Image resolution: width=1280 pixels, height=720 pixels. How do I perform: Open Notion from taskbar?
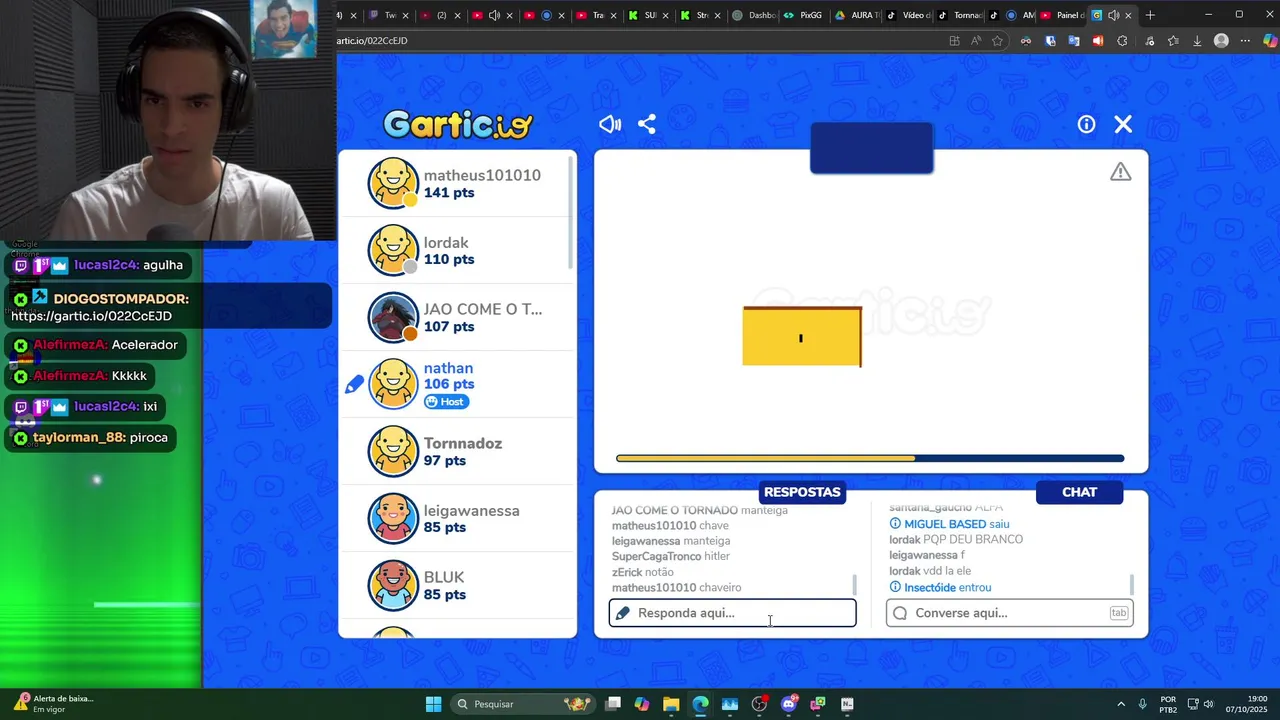click(x=847, y=704)
